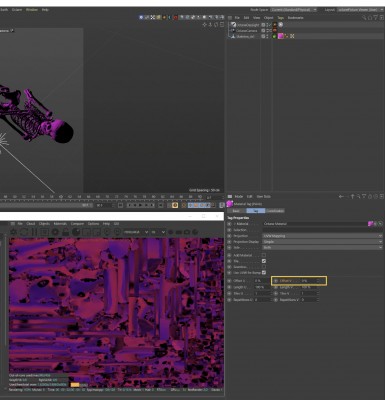The width and height of the screenshot is (385, 400).
Task: Open the Materials menu in Live Viewer
Action: (60, 224)
